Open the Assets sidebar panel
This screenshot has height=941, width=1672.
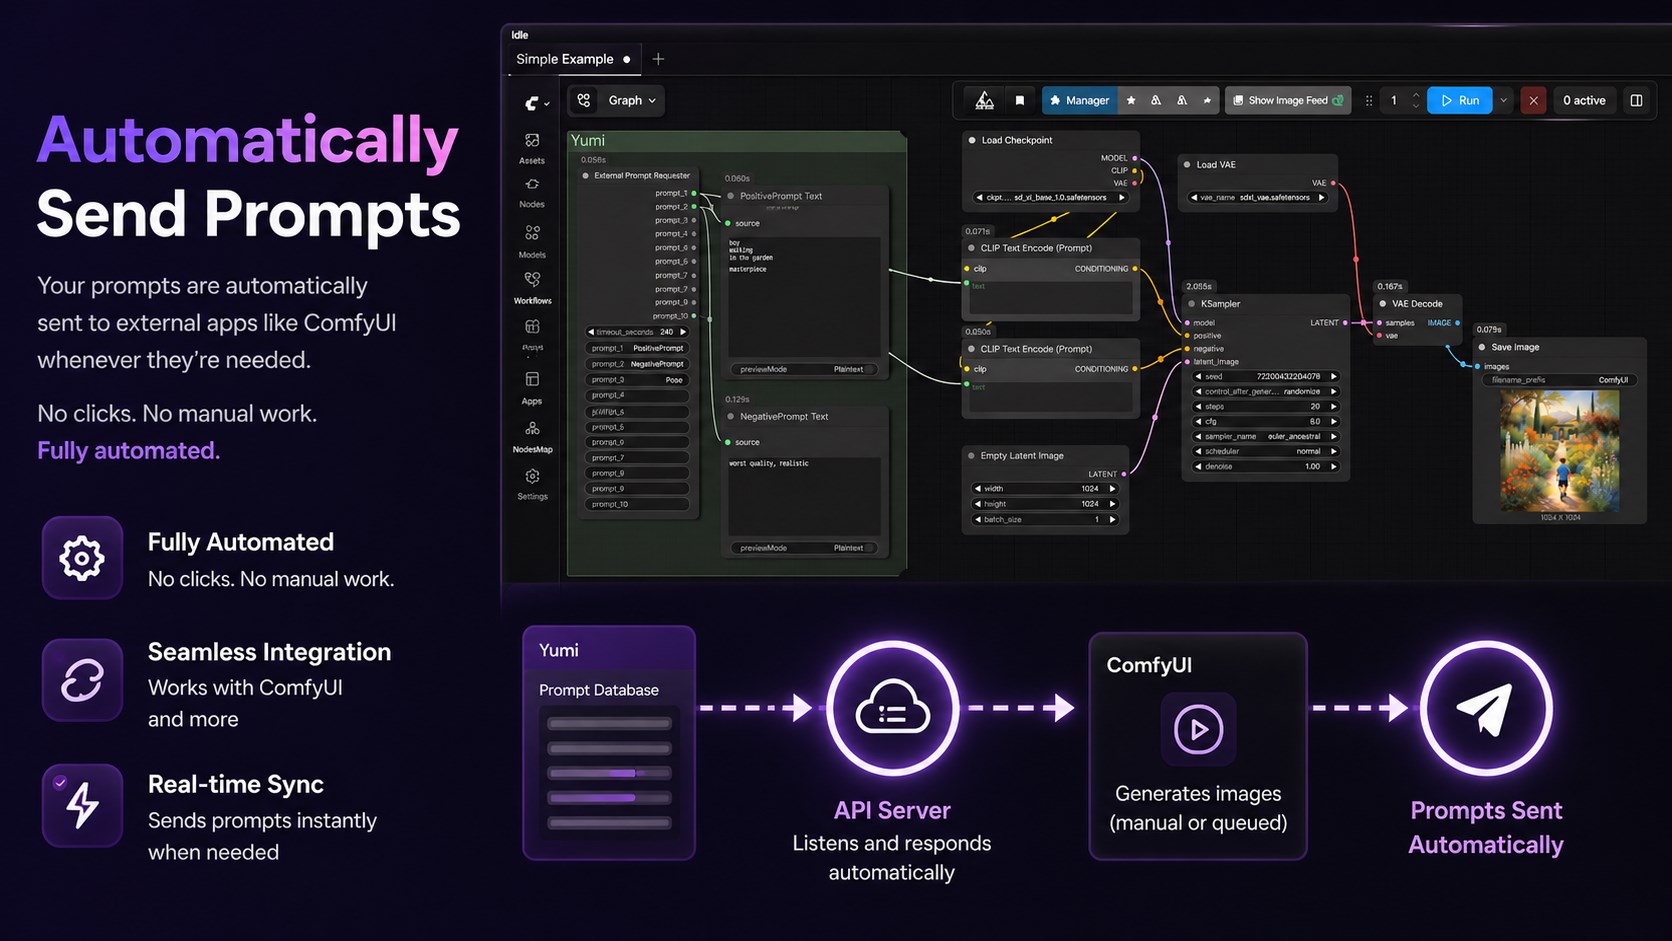tap(532, 147)
